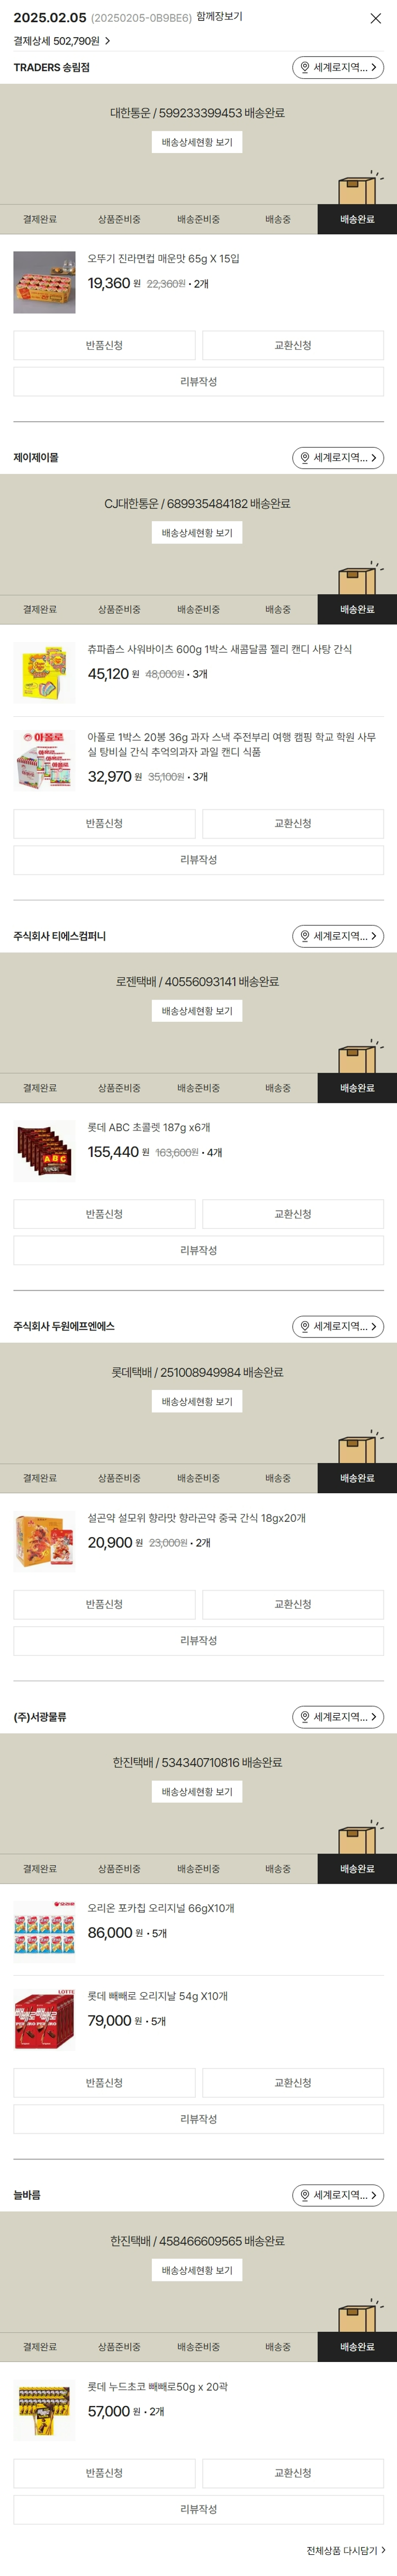The image size is (397, 2576).
Task: Click the delivery box icon in 로젠택배 section
Action: tap(357, 1056)
